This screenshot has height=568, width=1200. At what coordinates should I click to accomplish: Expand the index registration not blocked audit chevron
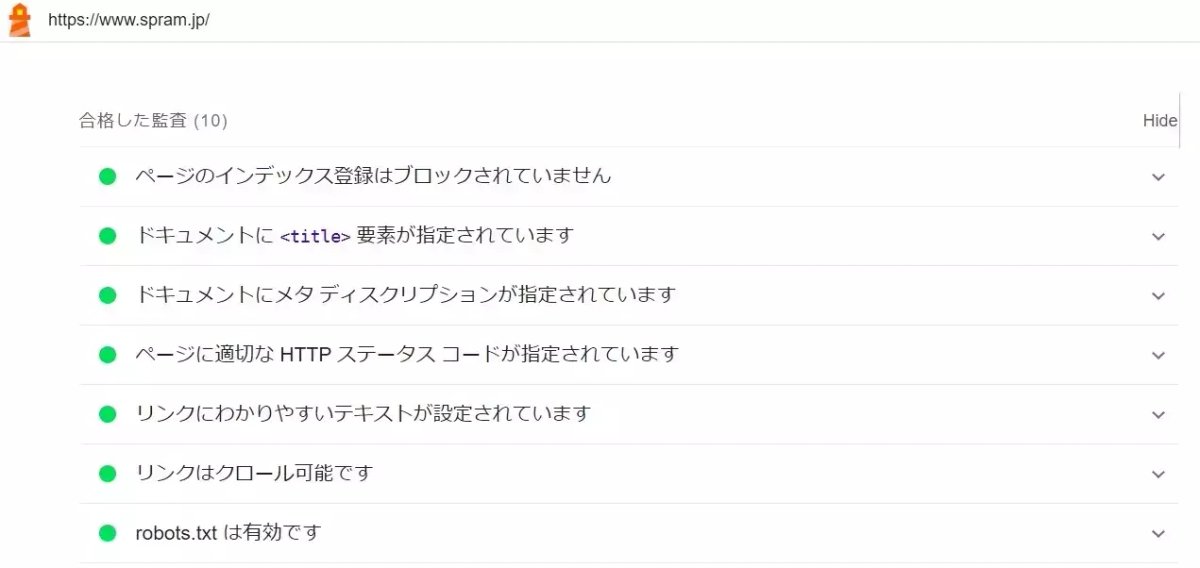point(1158,177)
